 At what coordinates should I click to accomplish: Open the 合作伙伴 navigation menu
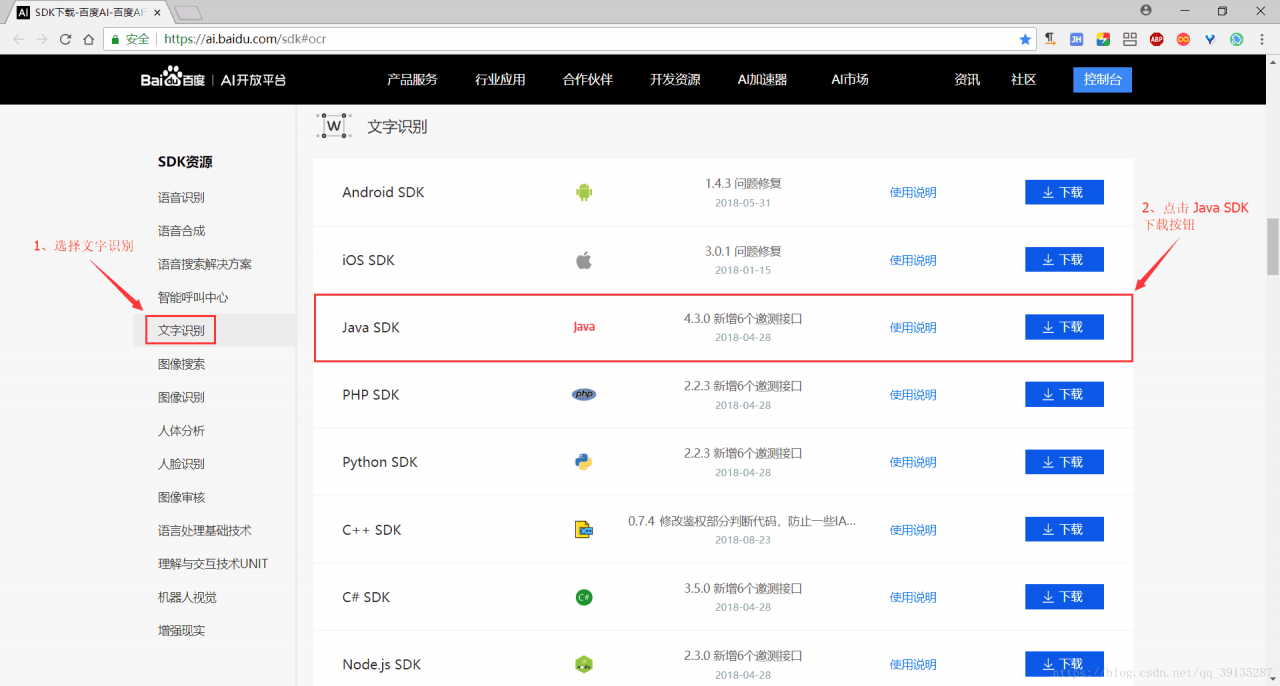point(588,80)
